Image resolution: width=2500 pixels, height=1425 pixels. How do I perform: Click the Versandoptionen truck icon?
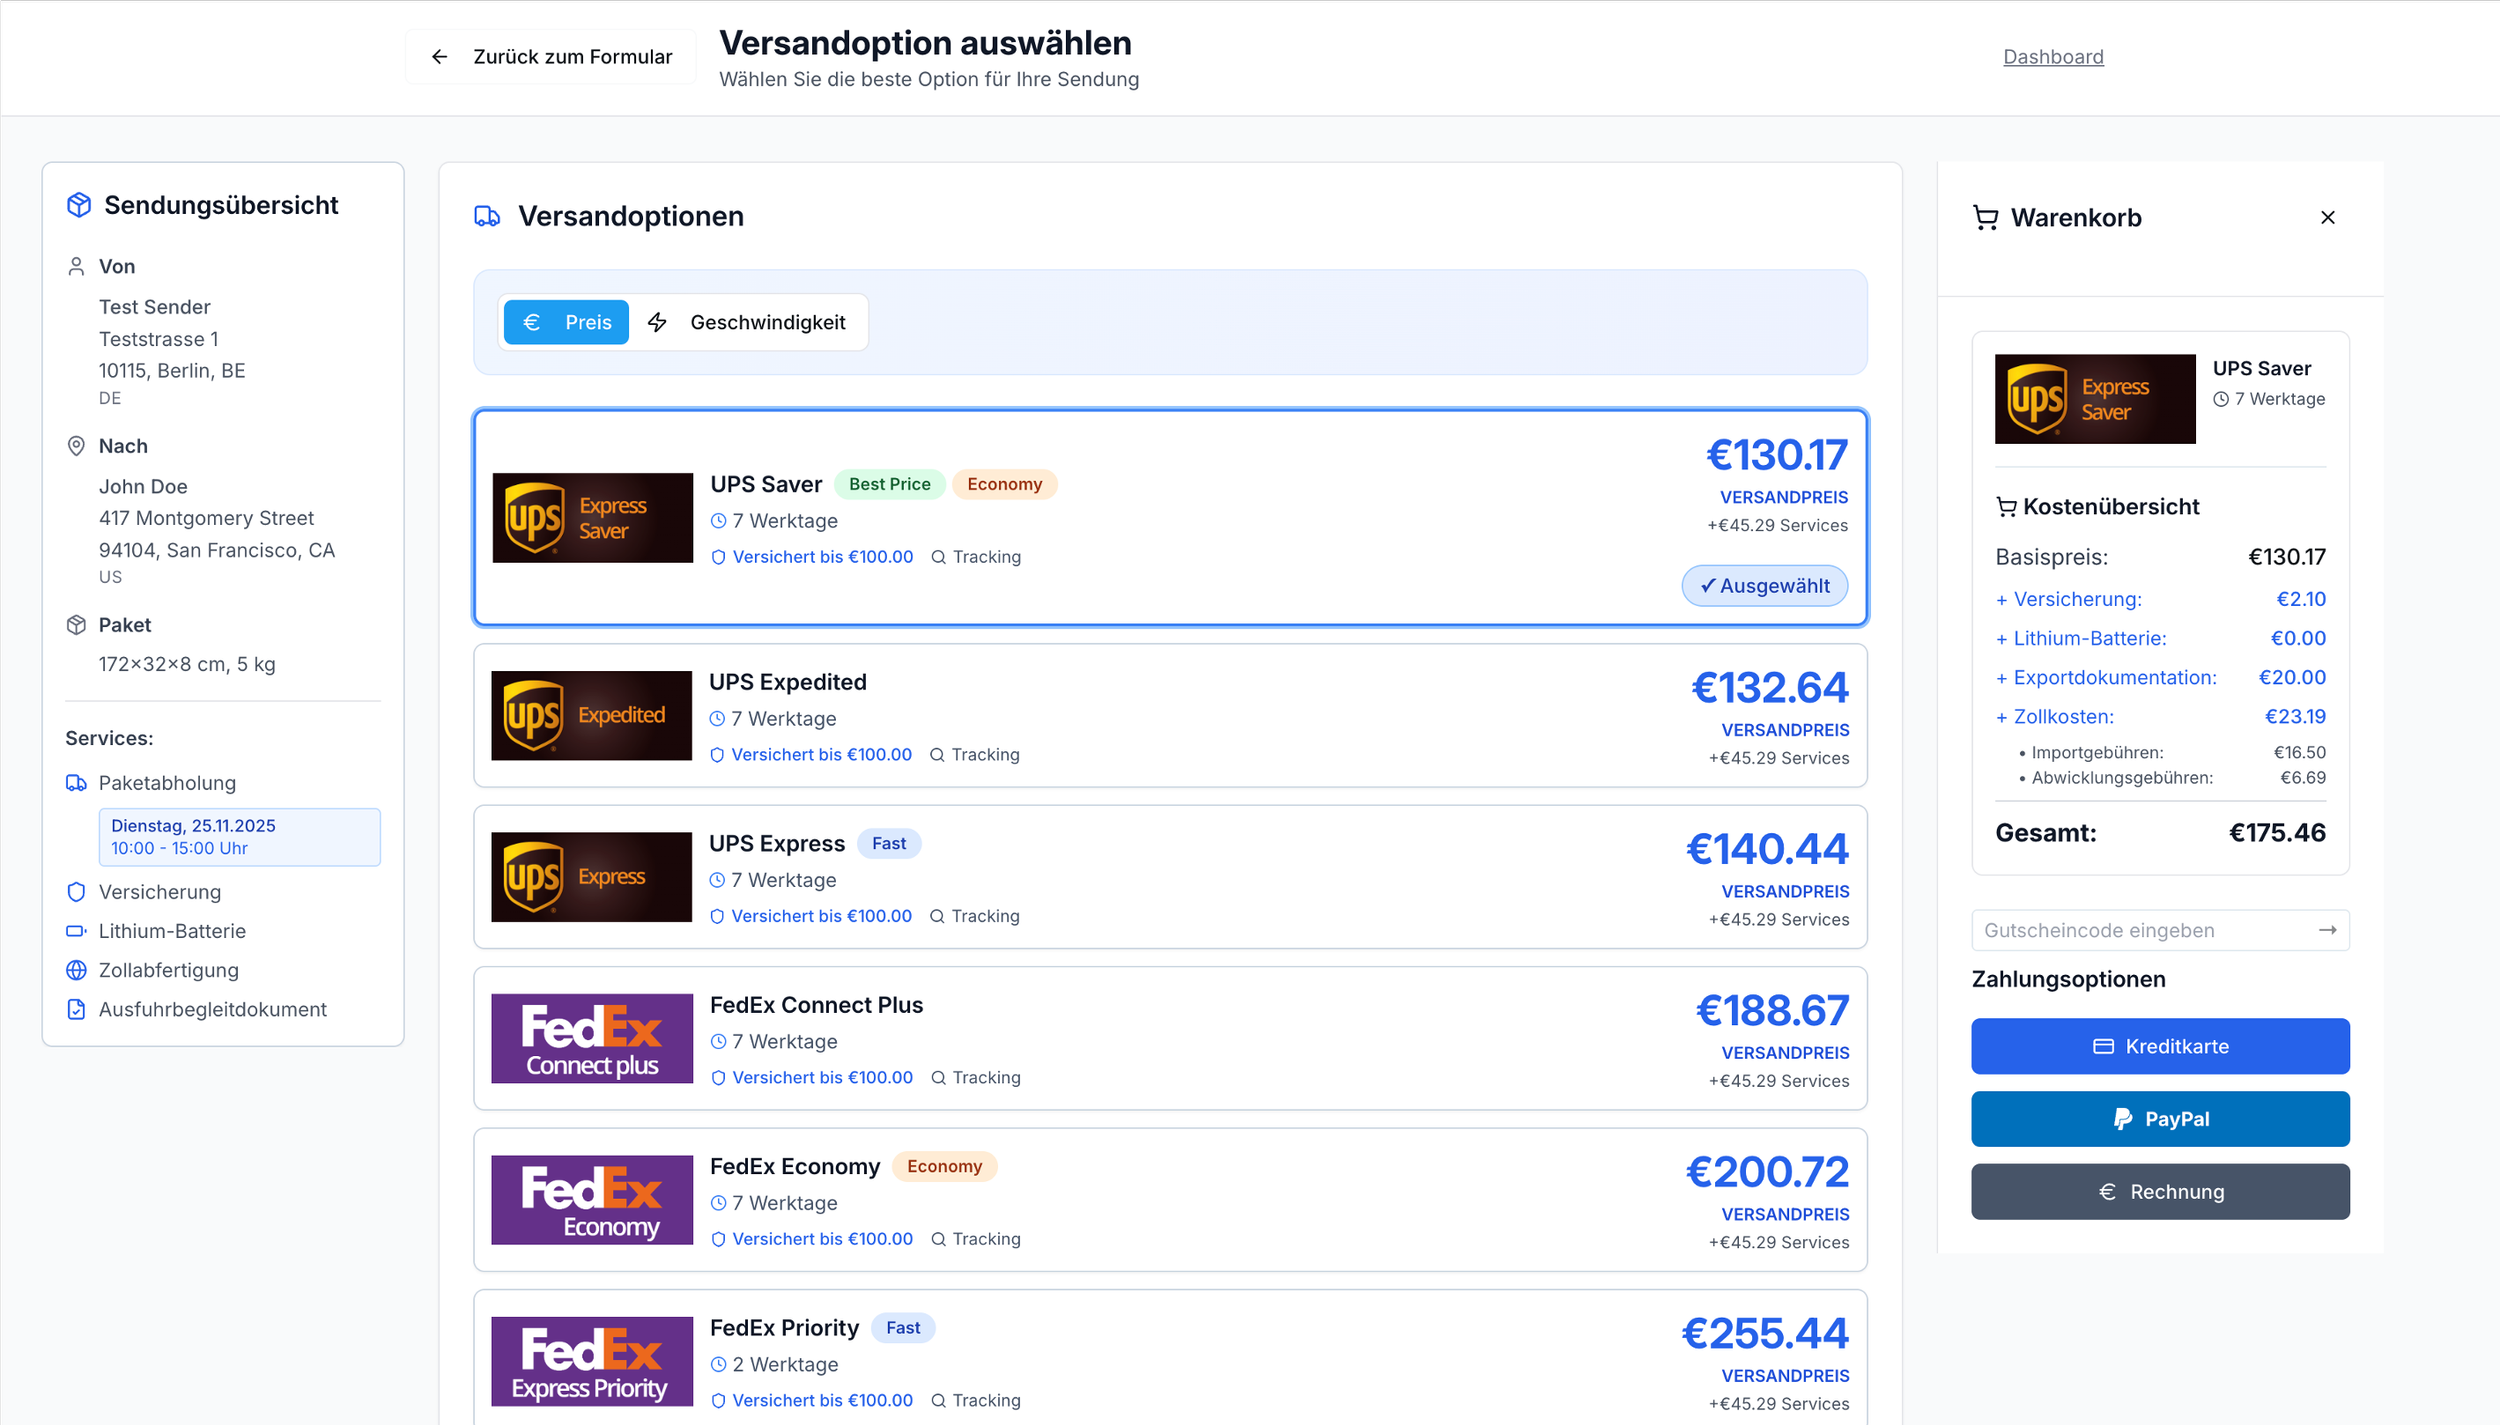487,216
